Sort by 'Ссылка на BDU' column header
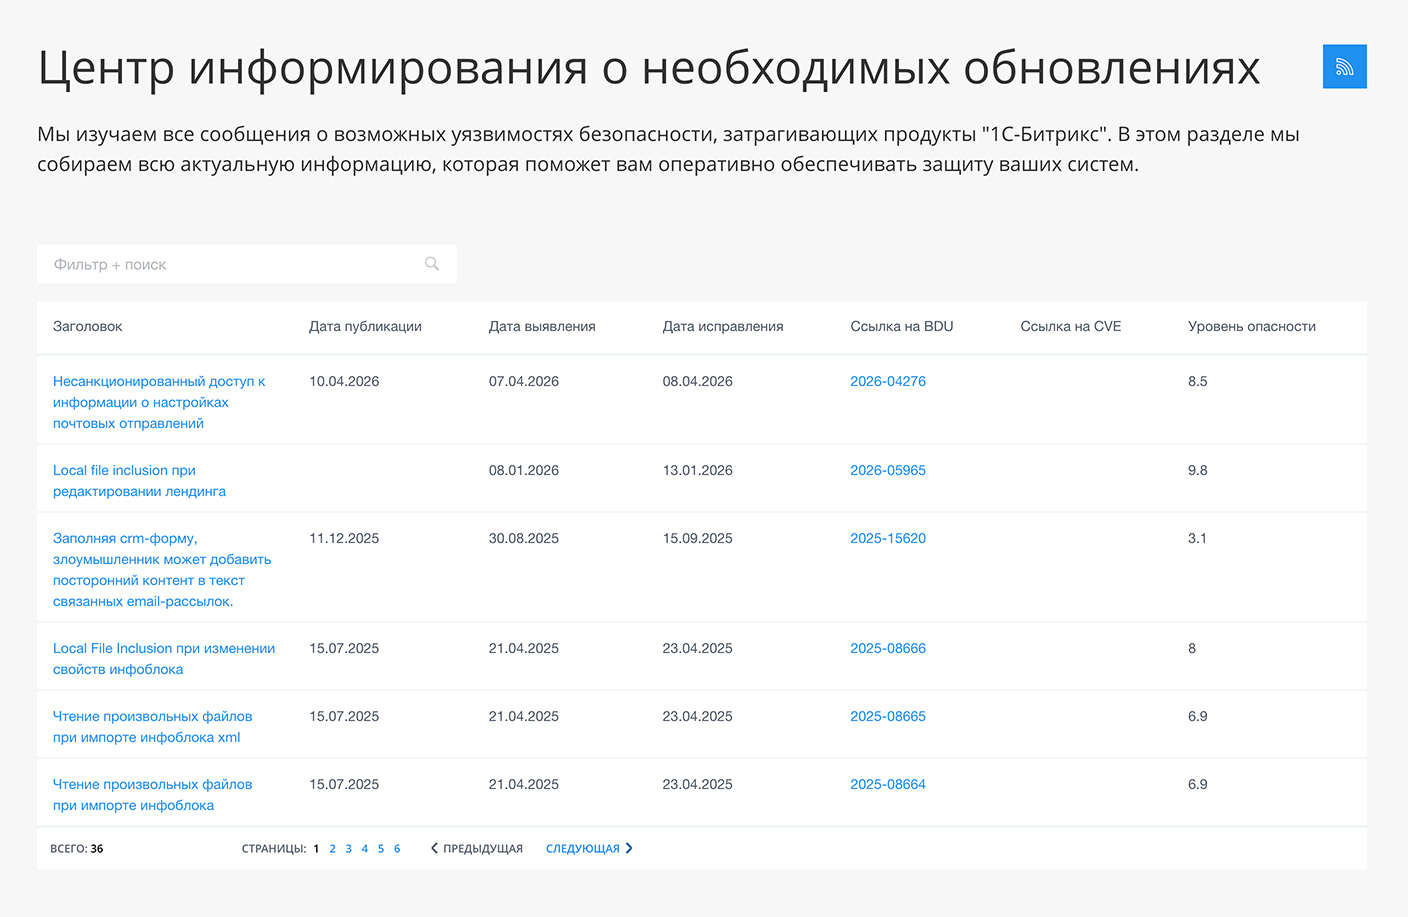Viewport: 1408px width, 917px height. [902, 326]
